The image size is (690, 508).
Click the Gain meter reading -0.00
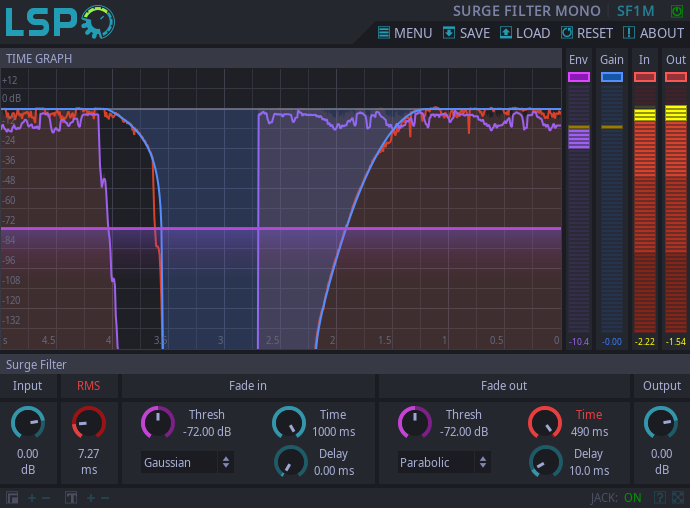pyautogui.click(x=612, y=342)
